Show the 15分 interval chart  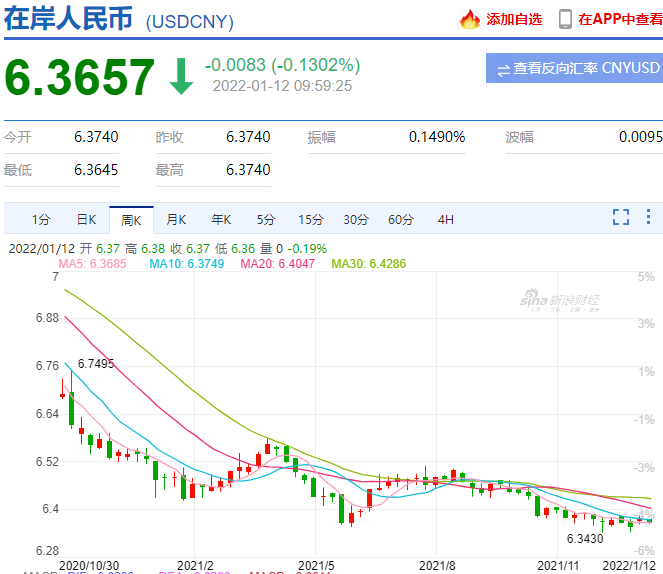(311, 220)
